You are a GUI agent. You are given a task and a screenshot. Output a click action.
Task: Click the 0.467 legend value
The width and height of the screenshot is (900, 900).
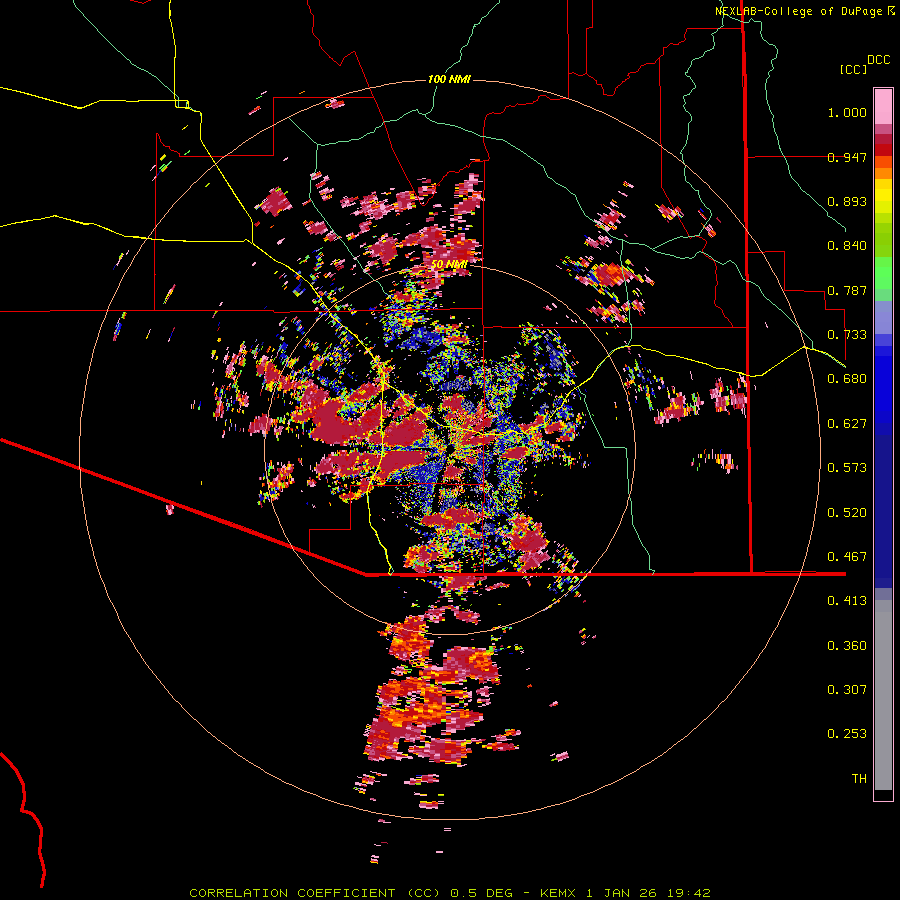tap(847, 557)
